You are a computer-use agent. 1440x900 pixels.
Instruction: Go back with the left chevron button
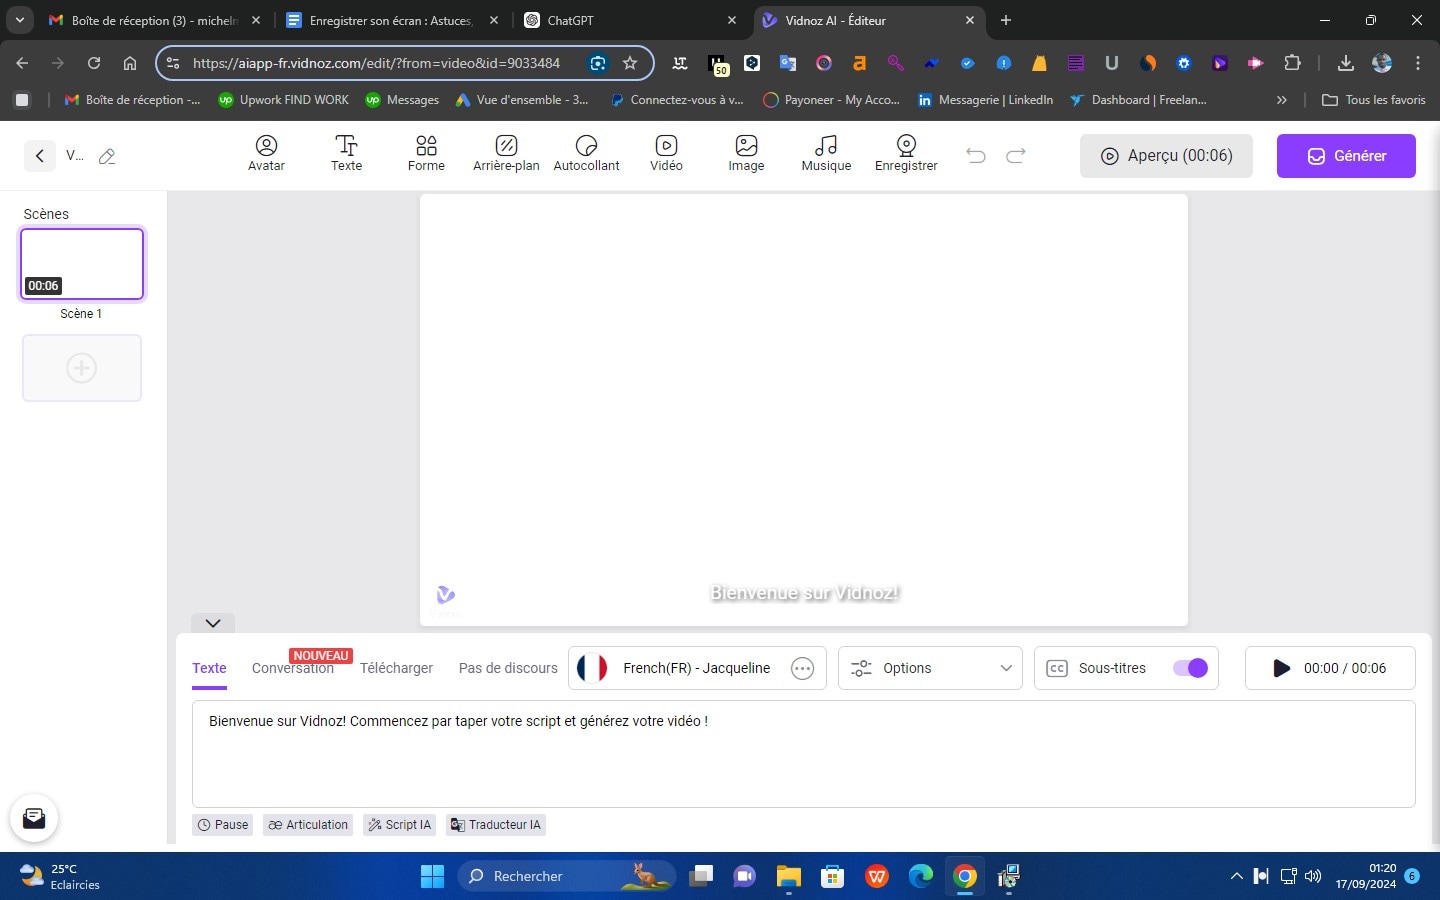point(39,155)
